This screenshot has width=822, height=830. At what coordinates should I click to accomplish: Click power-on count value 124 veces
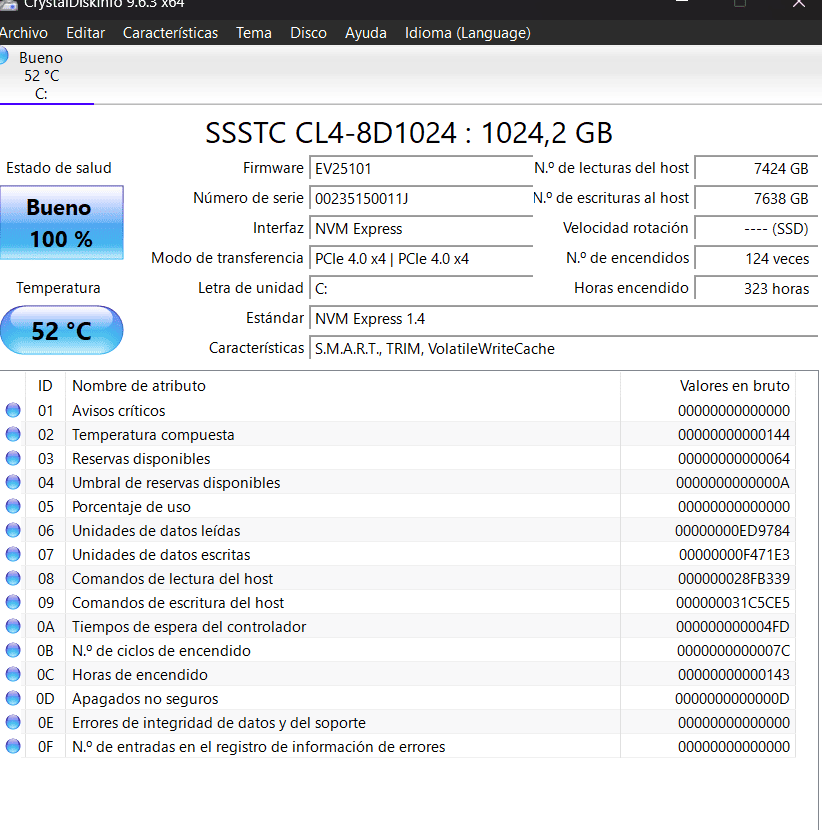point(756,259)
